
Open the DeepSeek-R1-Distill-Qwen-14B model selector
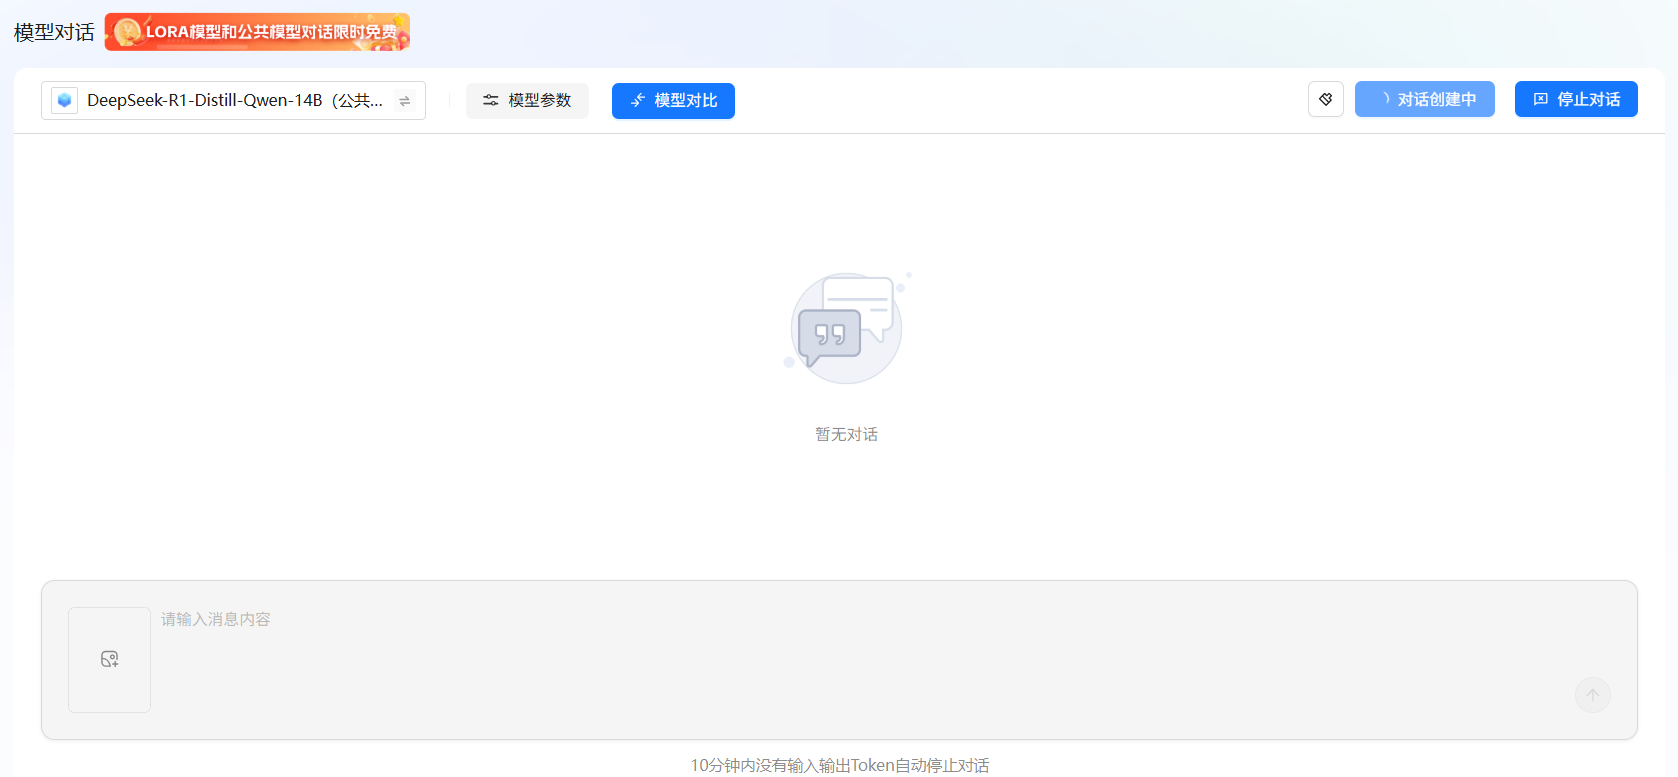233,100
